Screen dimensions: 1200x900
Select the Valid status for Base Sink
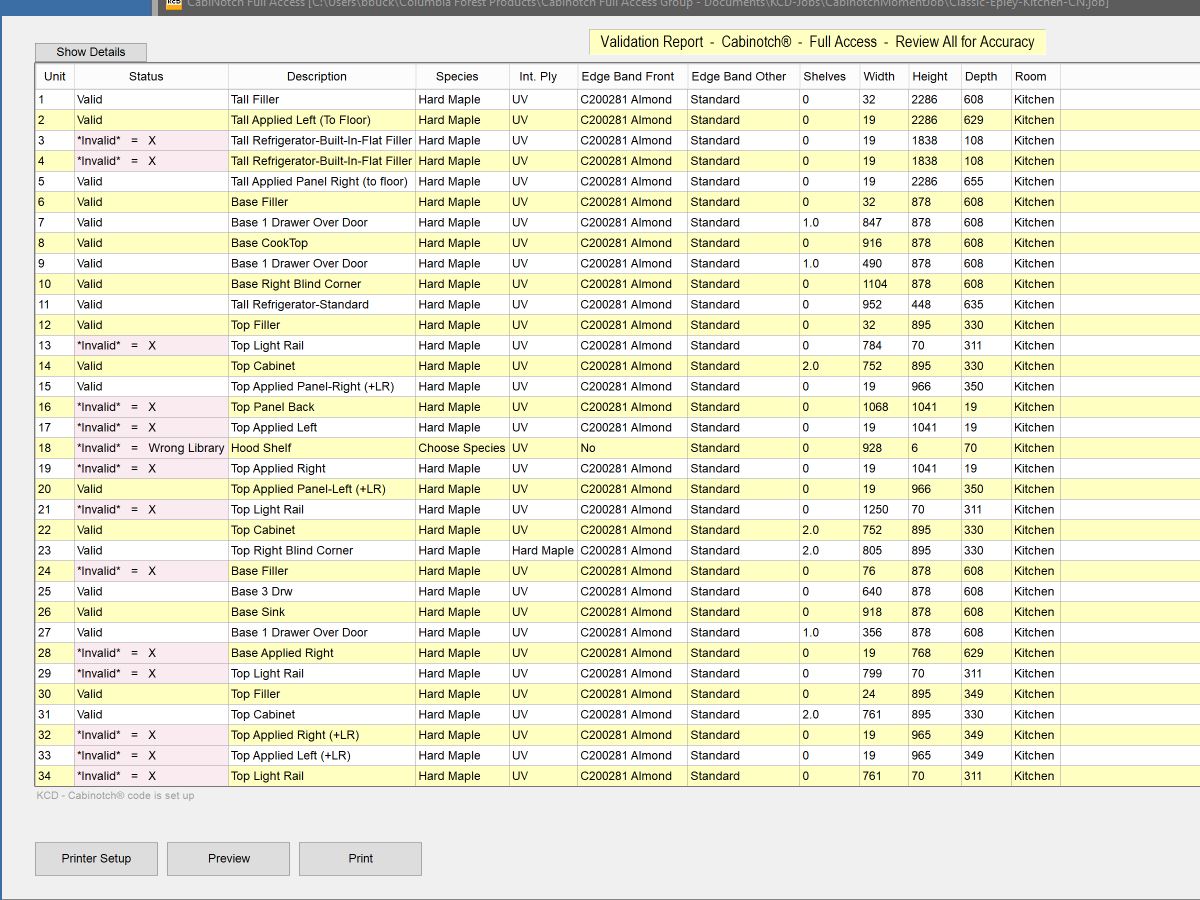[x=151, y=612]
